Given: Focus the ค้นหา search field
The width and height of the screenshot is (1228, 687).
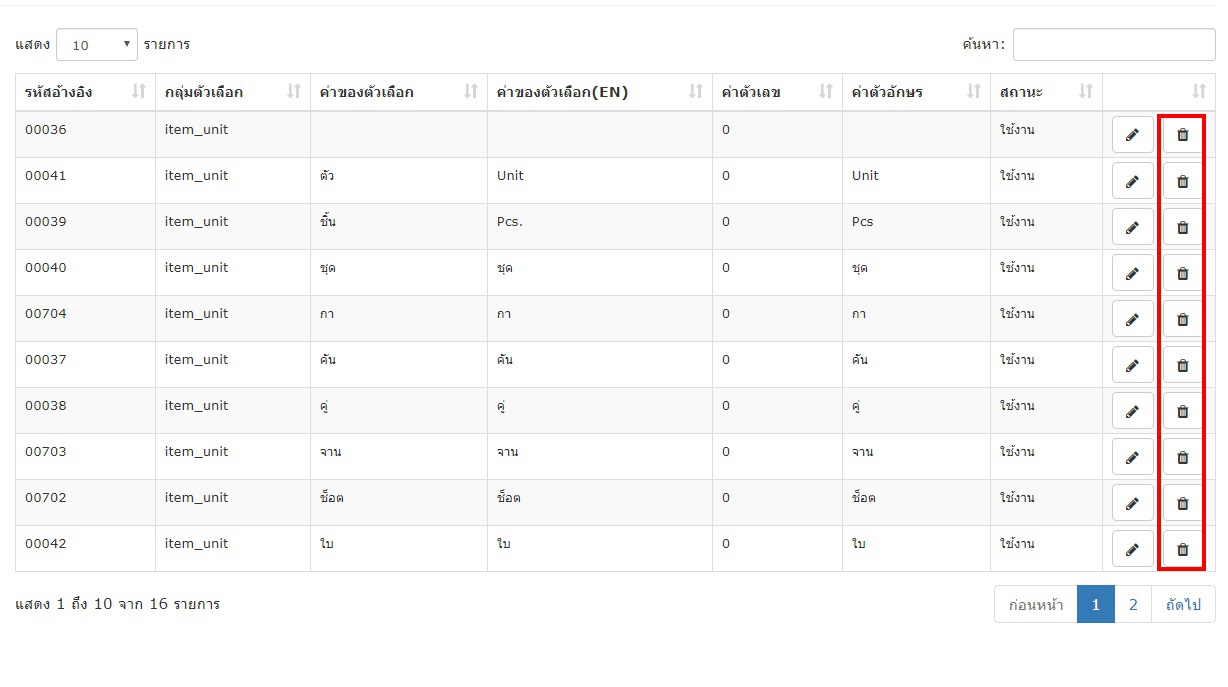Looking at the screenshot, I should point(1114,44).
